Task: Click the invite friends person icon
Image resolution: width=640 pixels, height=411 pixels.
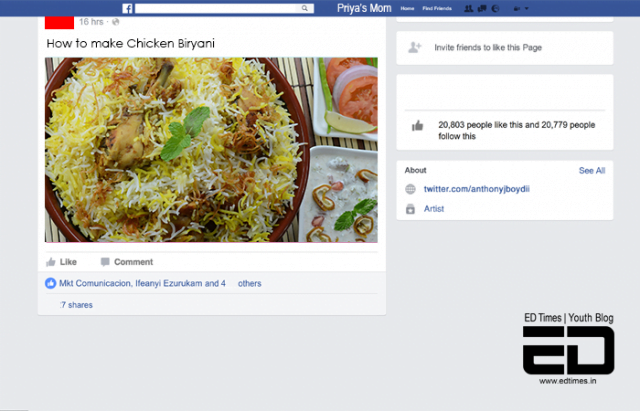Action: (415, 47)
